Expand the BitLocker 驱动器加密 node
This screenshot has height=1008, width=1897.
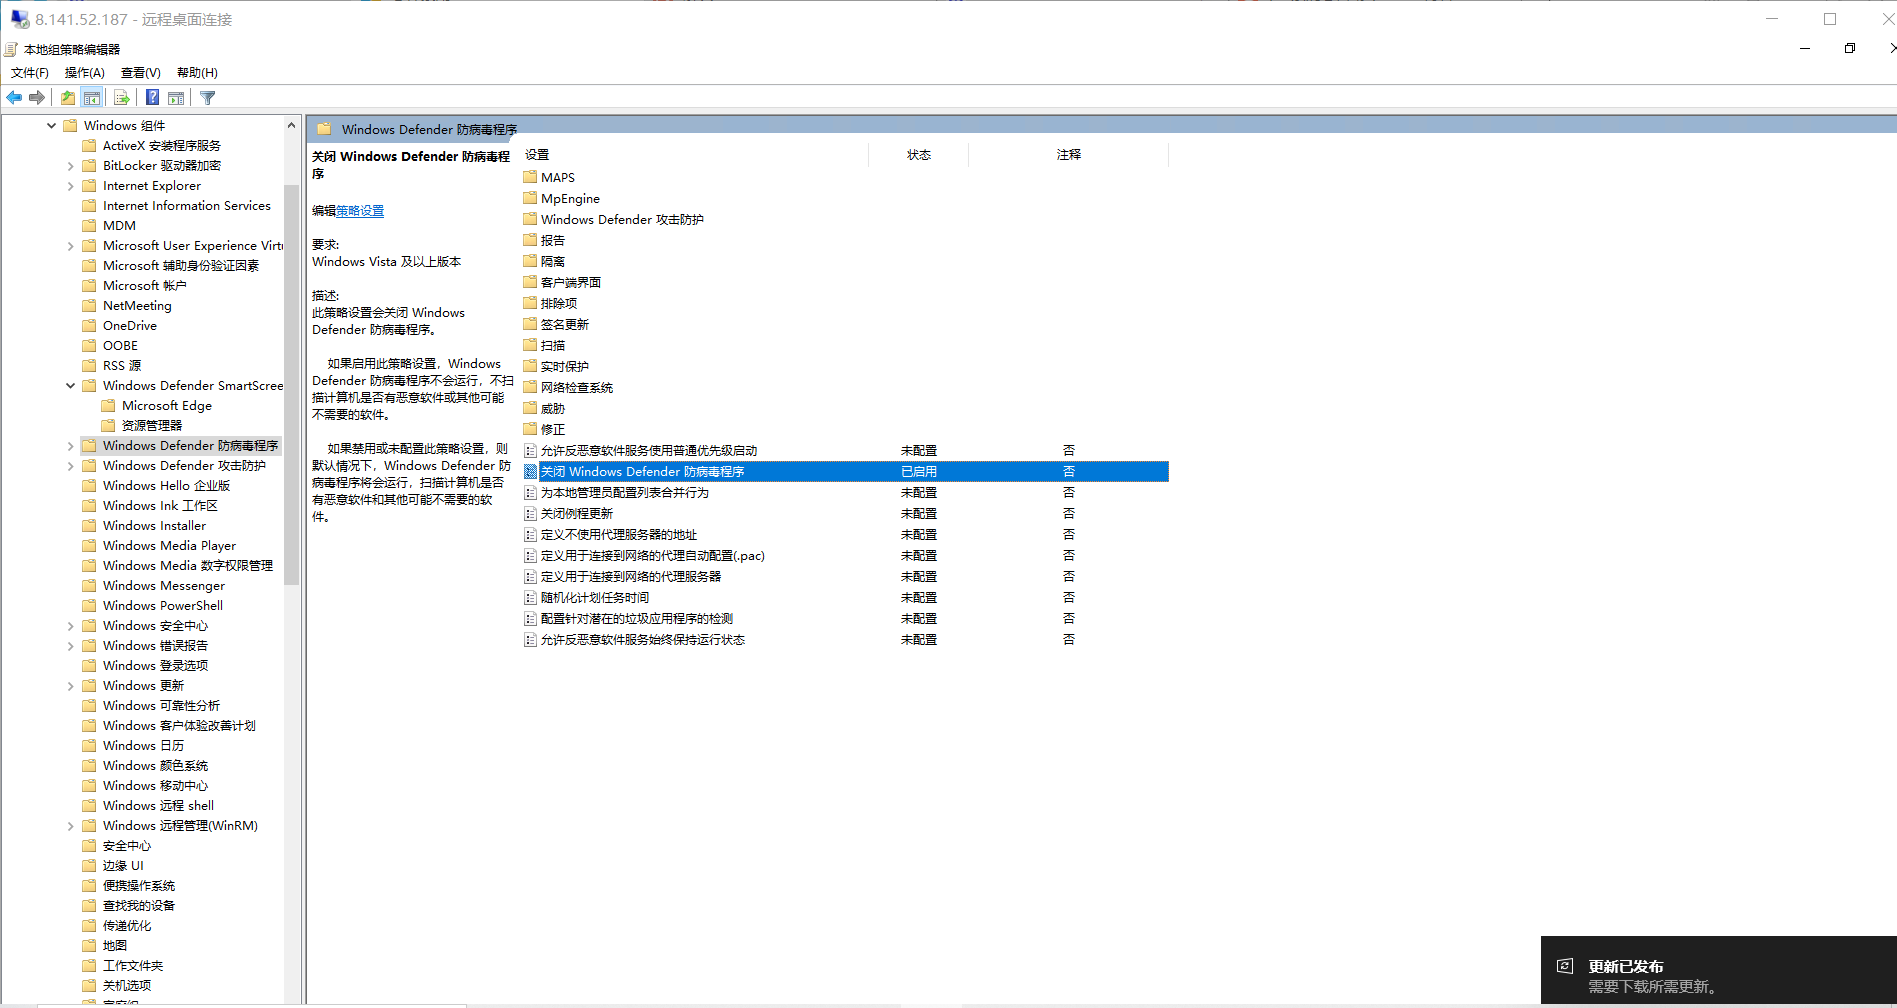[x=70, y=166]
